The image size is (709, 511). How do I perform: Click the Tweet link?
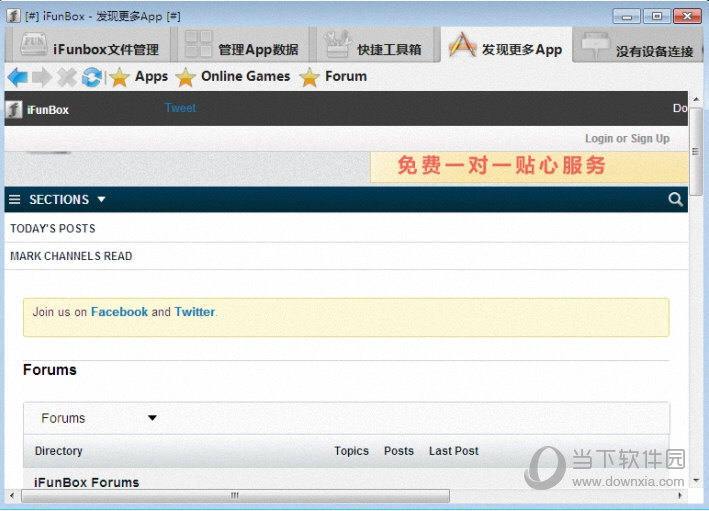pos(180,108)
